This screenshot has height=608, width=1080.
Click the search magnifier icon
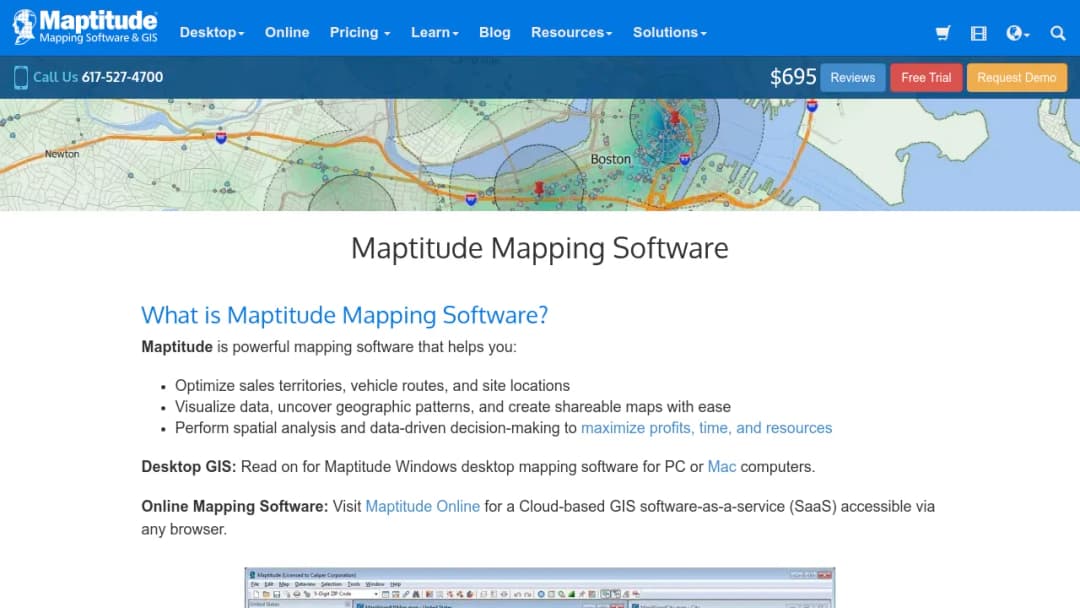coord(1057,33)
